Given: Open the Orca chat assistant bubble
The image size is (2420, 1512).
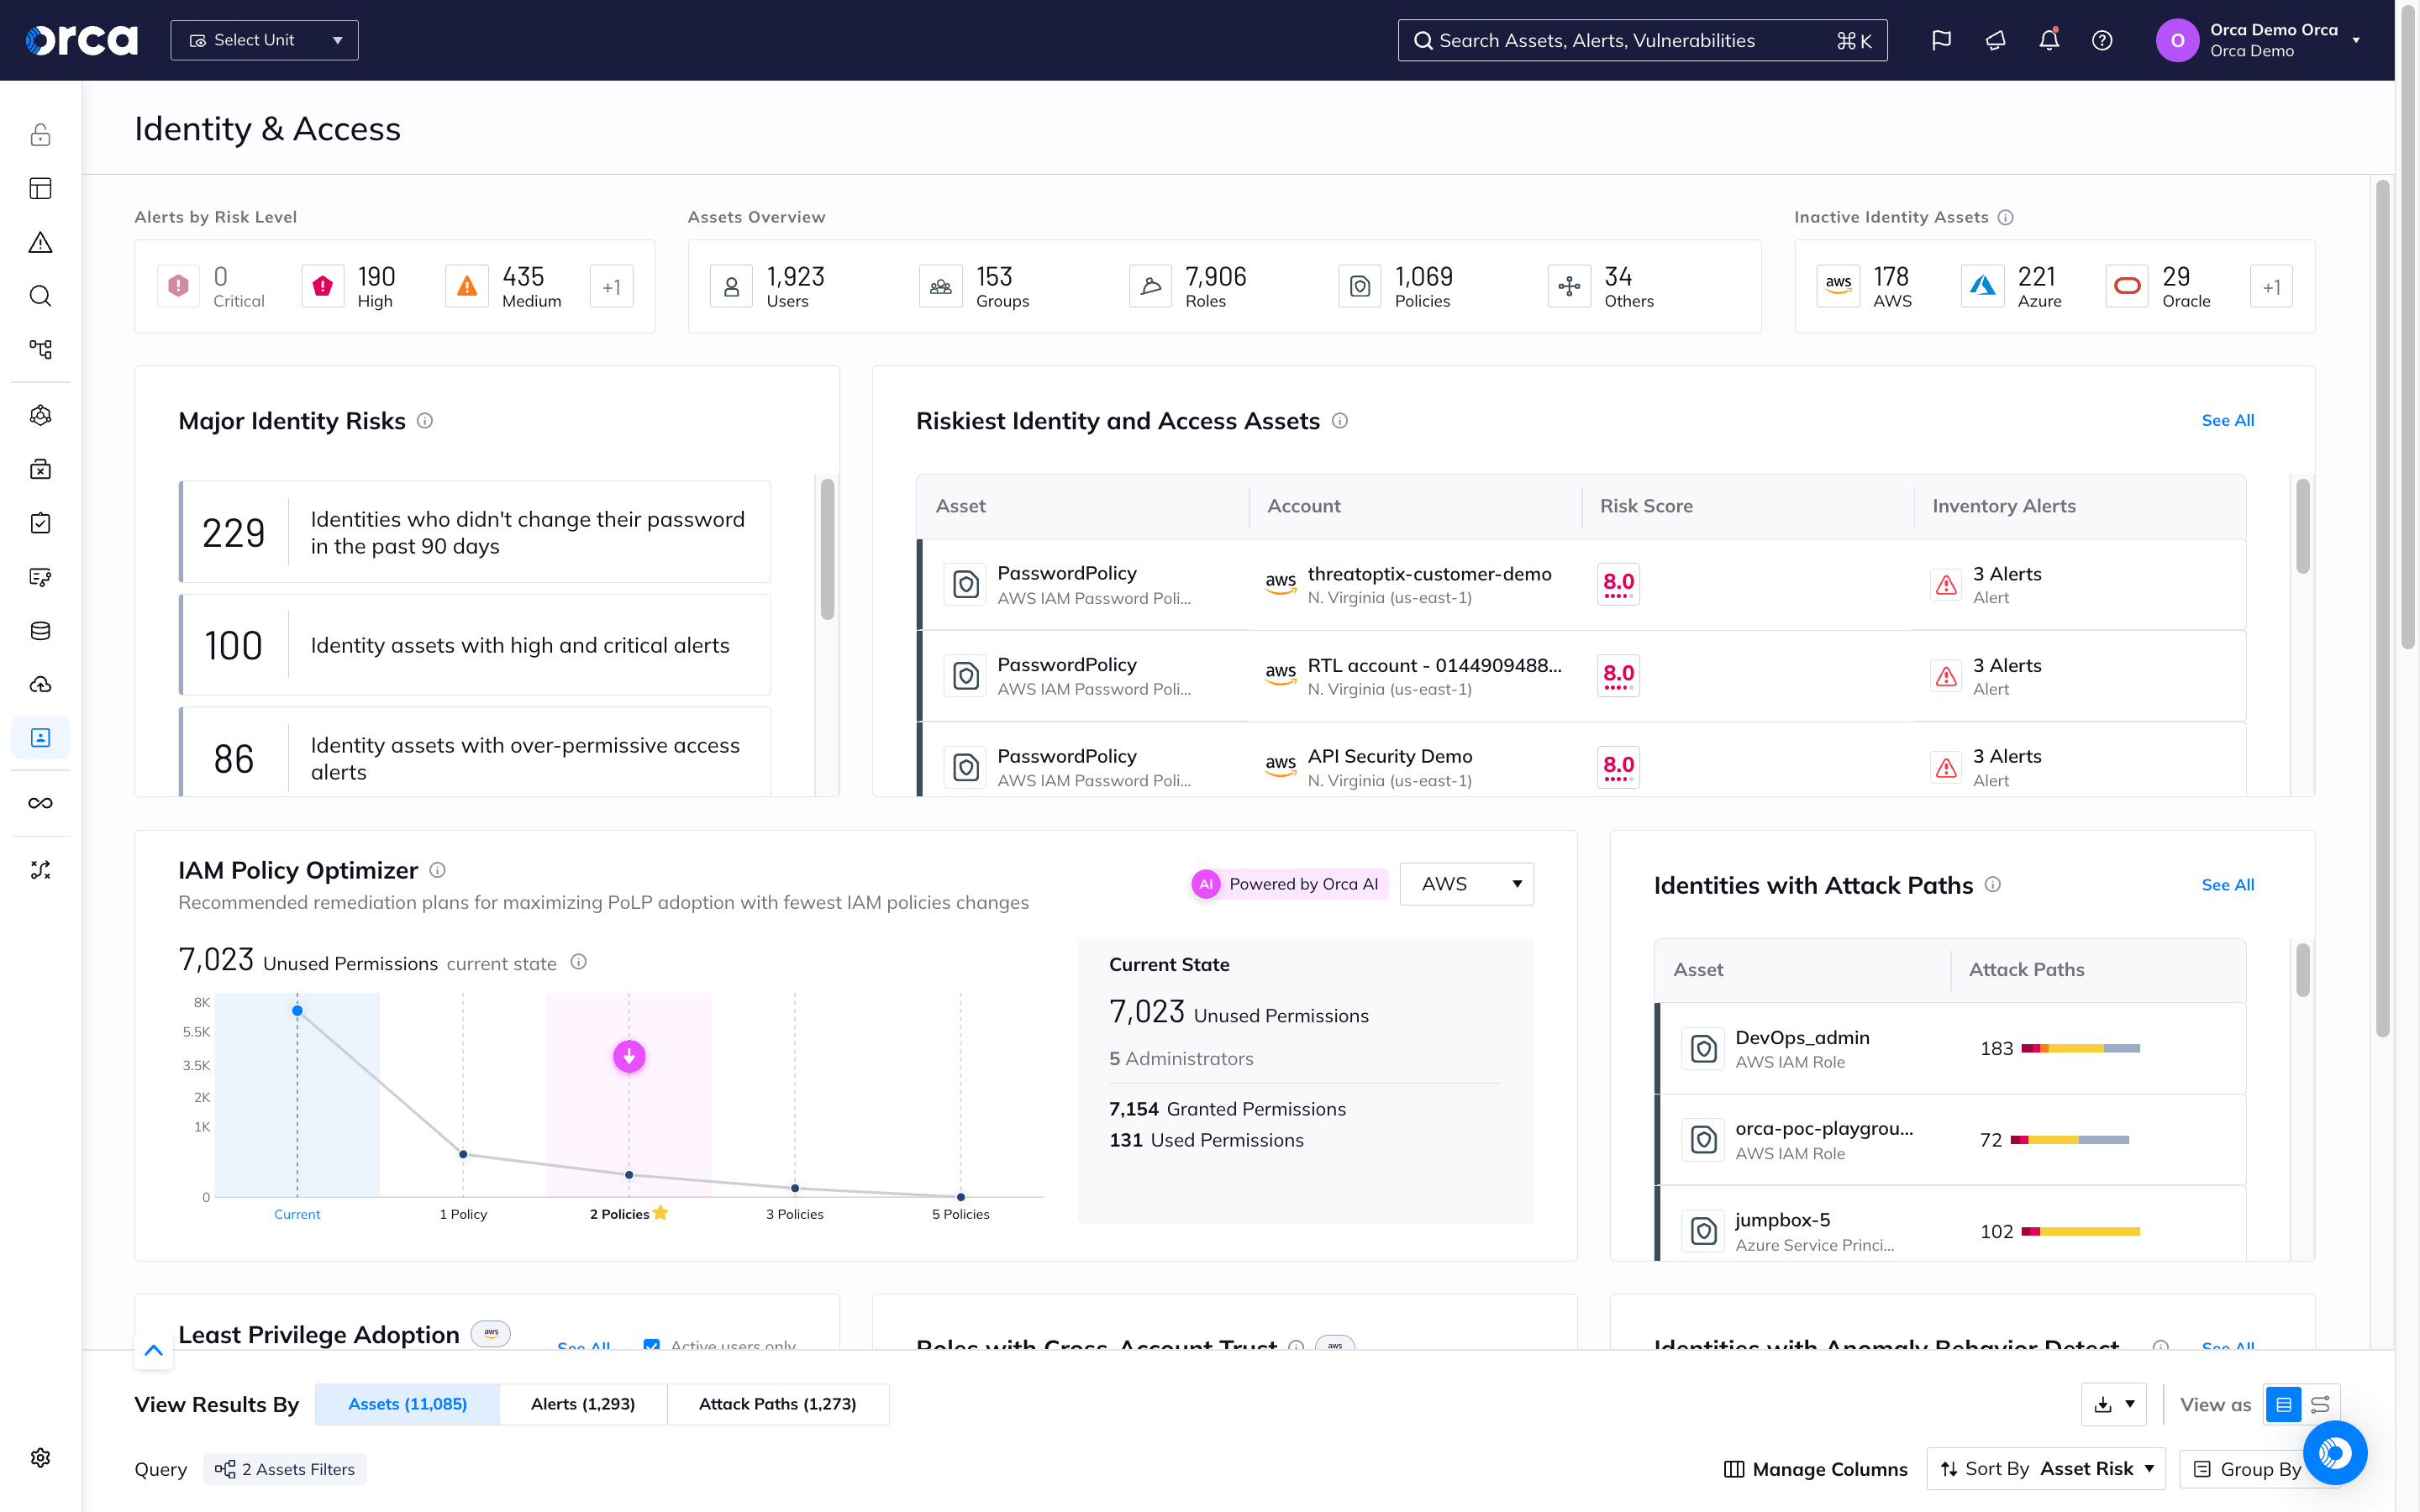Looking at the screenshot, I should coord(2334,1452).
